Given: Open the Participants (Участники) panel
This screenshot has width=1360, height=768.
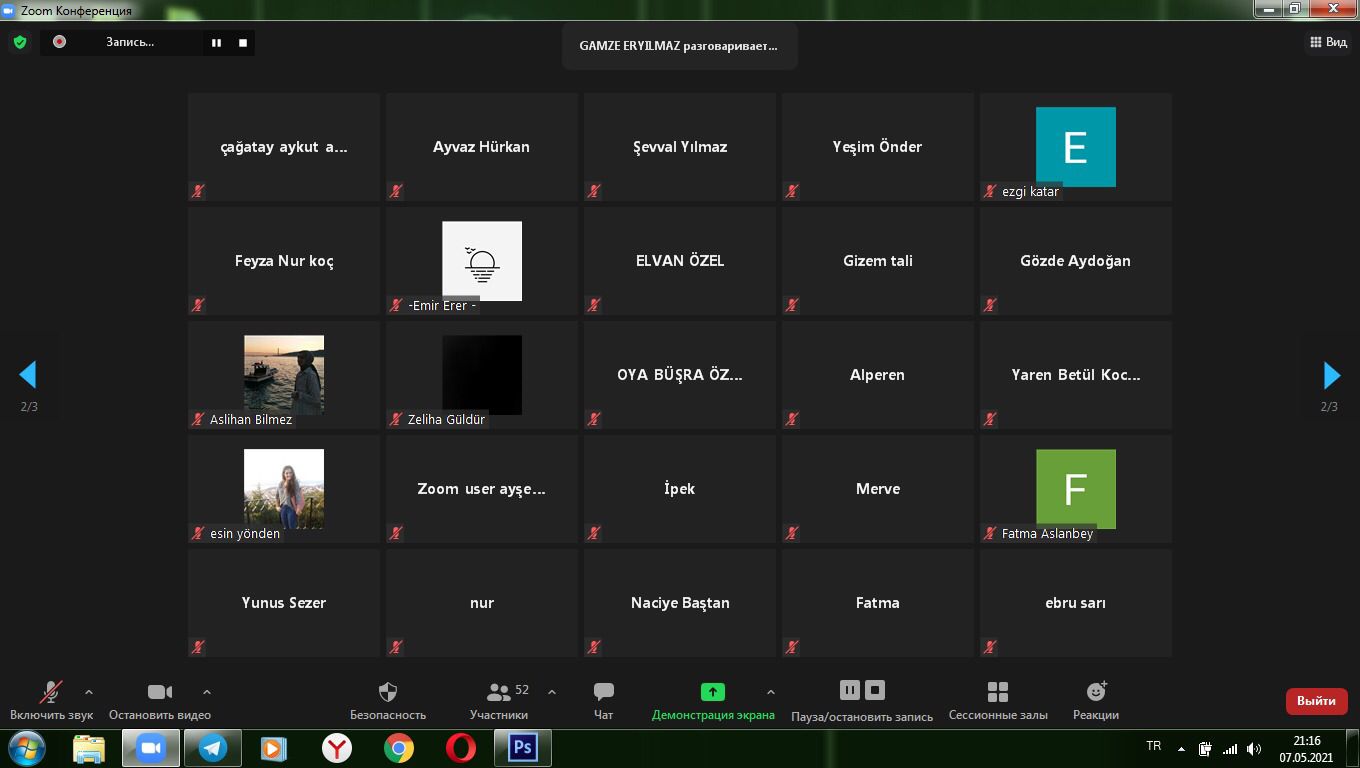Looking at the screenshot, I should [x=499, y=692].
